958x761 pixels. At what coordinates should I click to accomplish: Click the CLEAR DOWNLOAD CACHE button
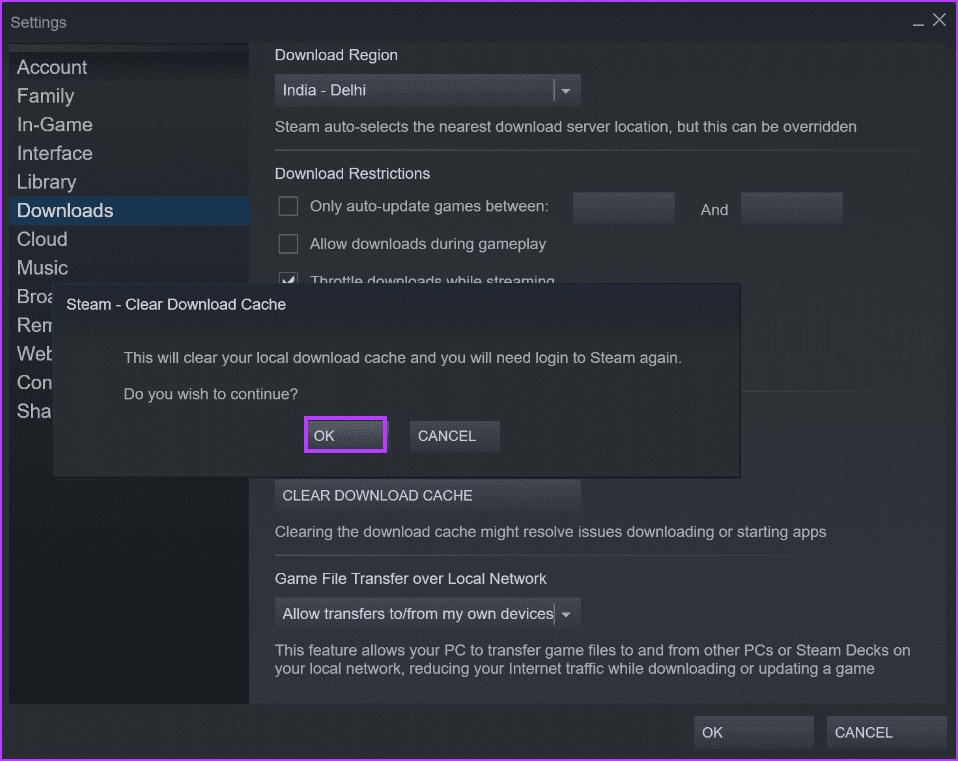pos(427,495)
